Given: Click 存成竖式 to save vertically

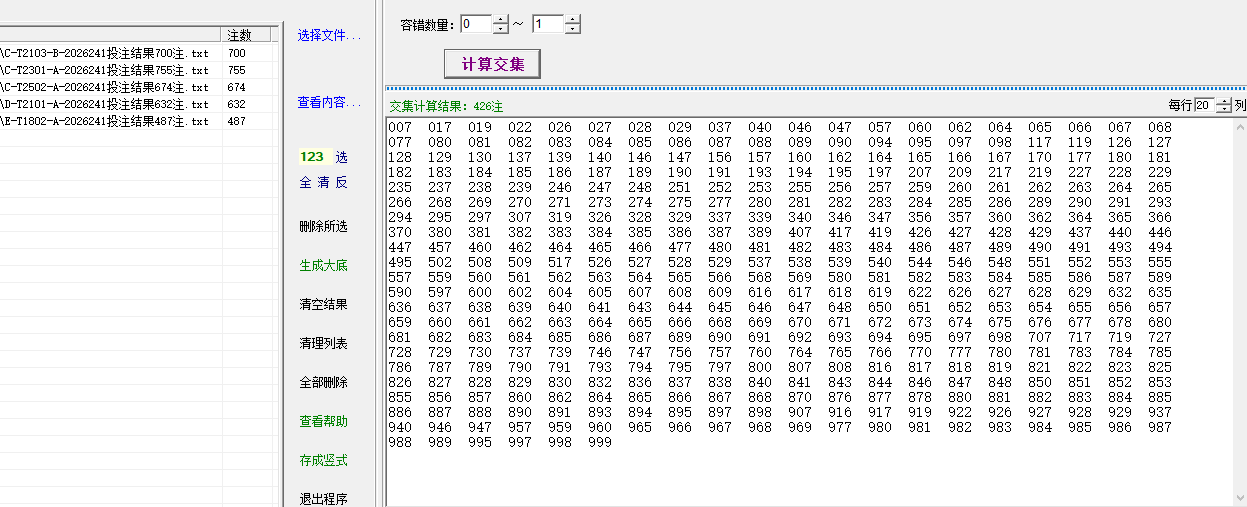Looking at the screenshot, I should [324, 461].
